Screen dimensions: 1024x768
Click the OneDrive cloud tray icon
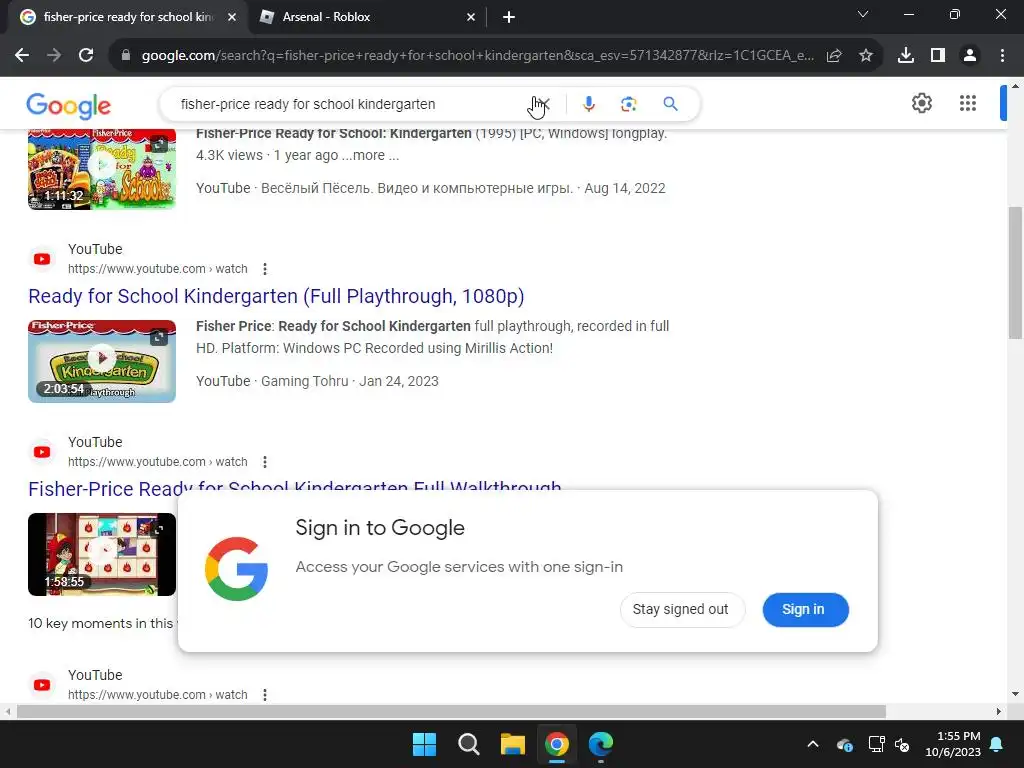(x=844, y=744)
